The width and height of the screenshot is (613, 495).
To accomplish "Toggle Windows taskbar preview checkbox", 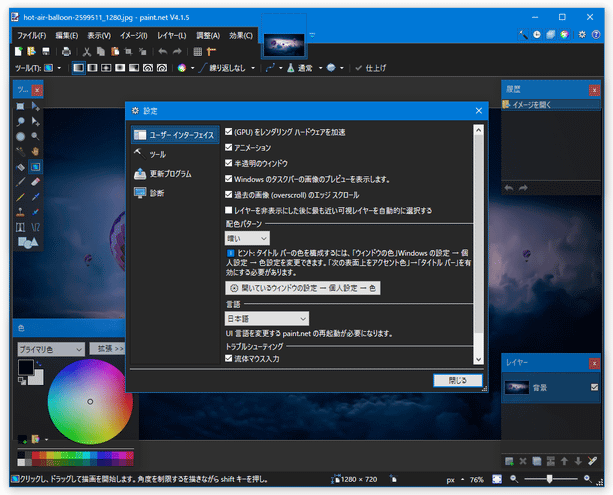I will (229, 179).
